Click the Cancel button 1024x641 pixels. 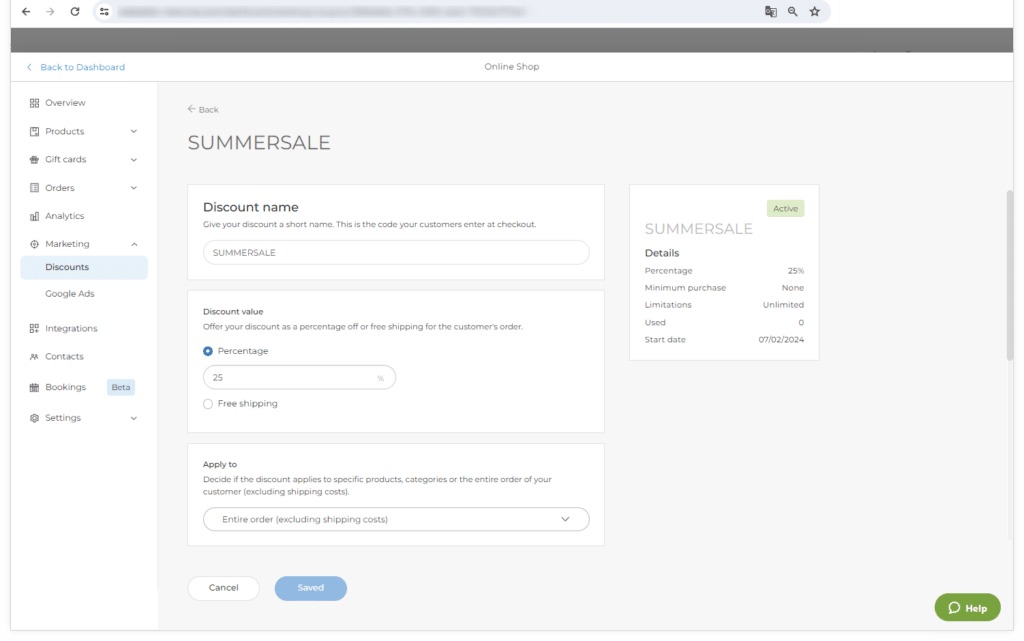223,588
